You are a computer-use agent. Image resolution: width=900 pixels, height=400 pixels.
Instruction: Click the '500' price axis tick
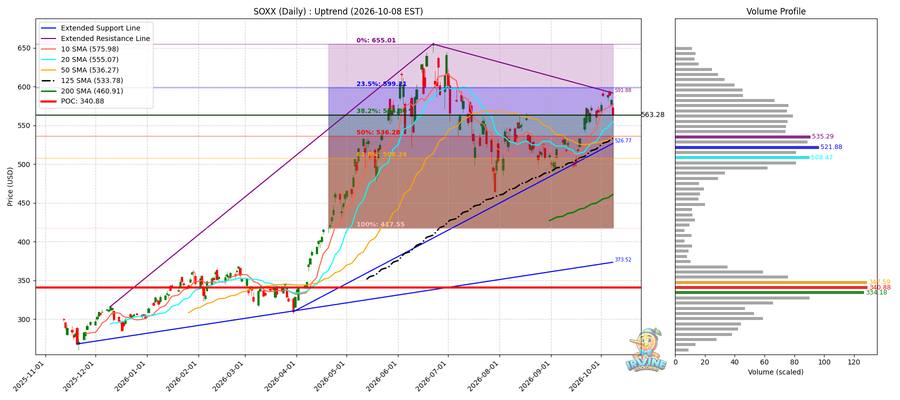pos(25,165)
